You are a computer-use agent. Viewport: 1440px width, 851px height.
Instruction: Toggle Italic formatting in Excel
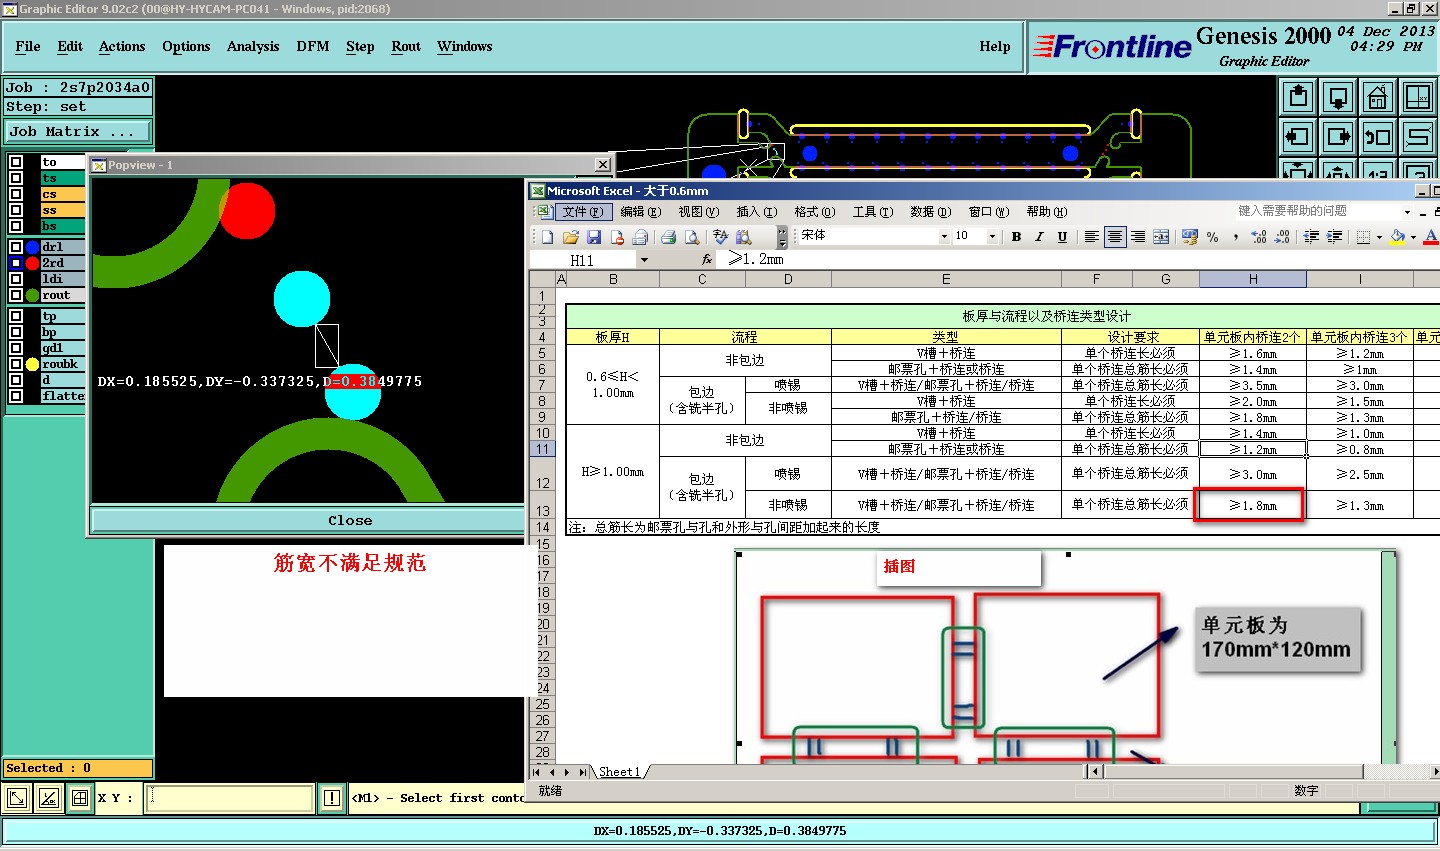[x=1039, y=237]
